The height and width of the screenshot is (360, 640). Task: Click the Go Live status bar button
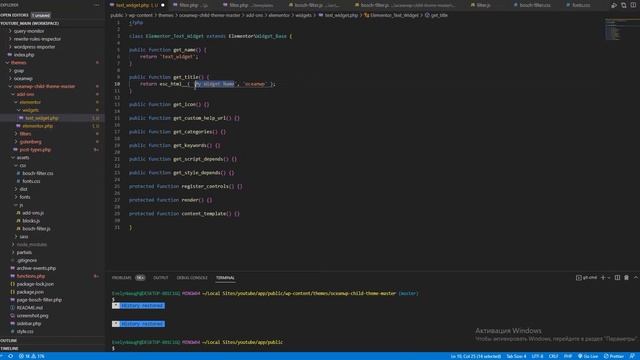588,356
